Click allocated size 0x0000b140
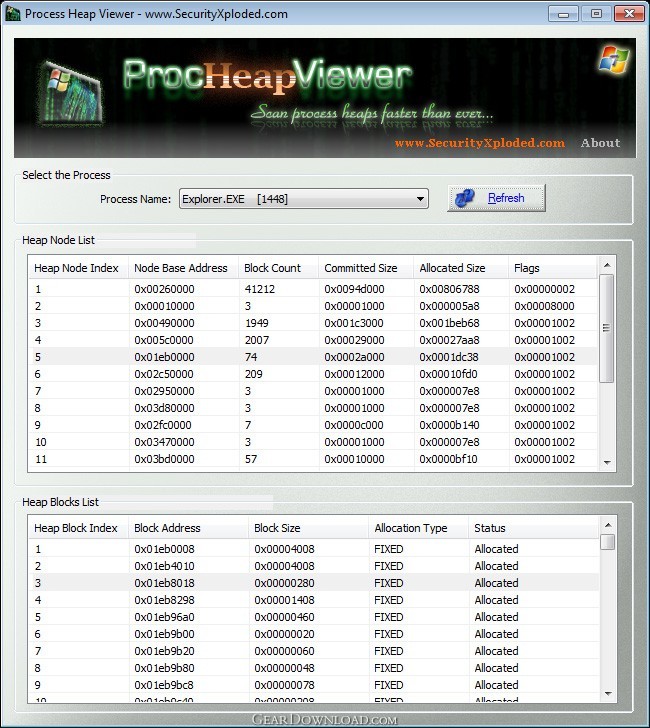The width and height of the screenshot is (650, 728). pyautogui.click(x=449, y=425)
